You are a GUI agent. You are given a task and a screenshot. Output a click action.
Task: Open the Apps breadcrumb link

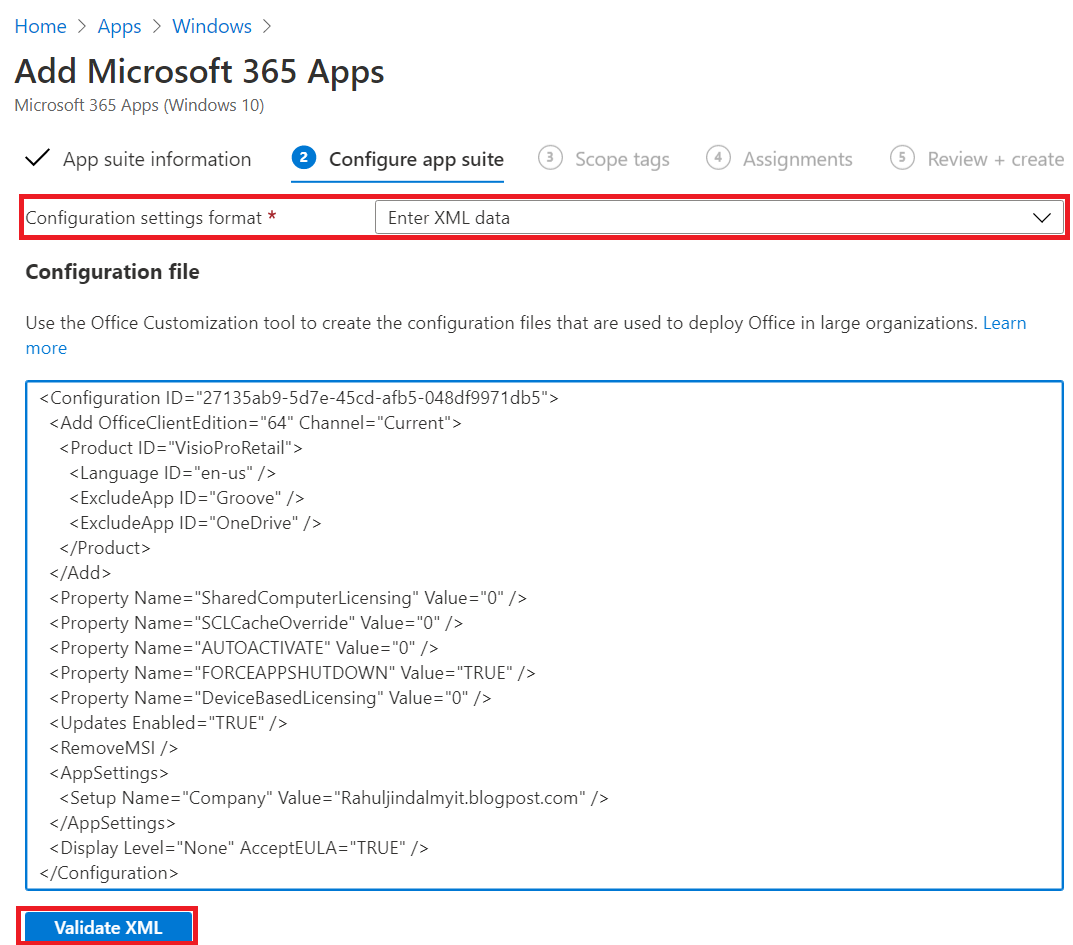(119, 26)
